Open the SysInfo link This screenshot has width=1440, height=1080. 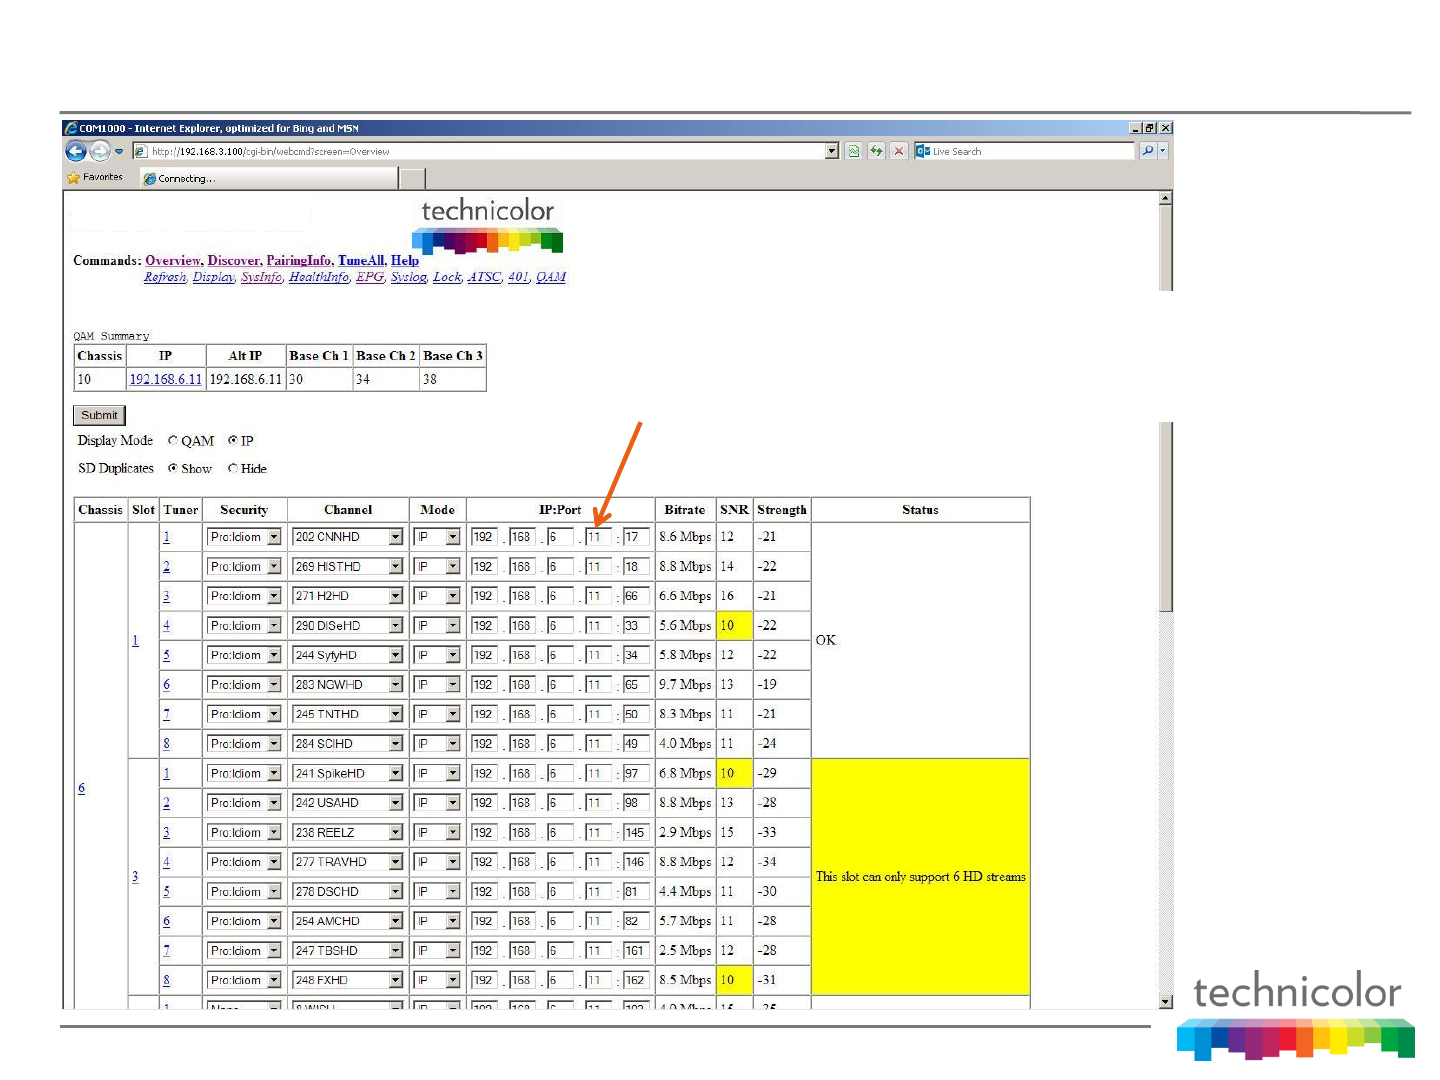[261, 277]
